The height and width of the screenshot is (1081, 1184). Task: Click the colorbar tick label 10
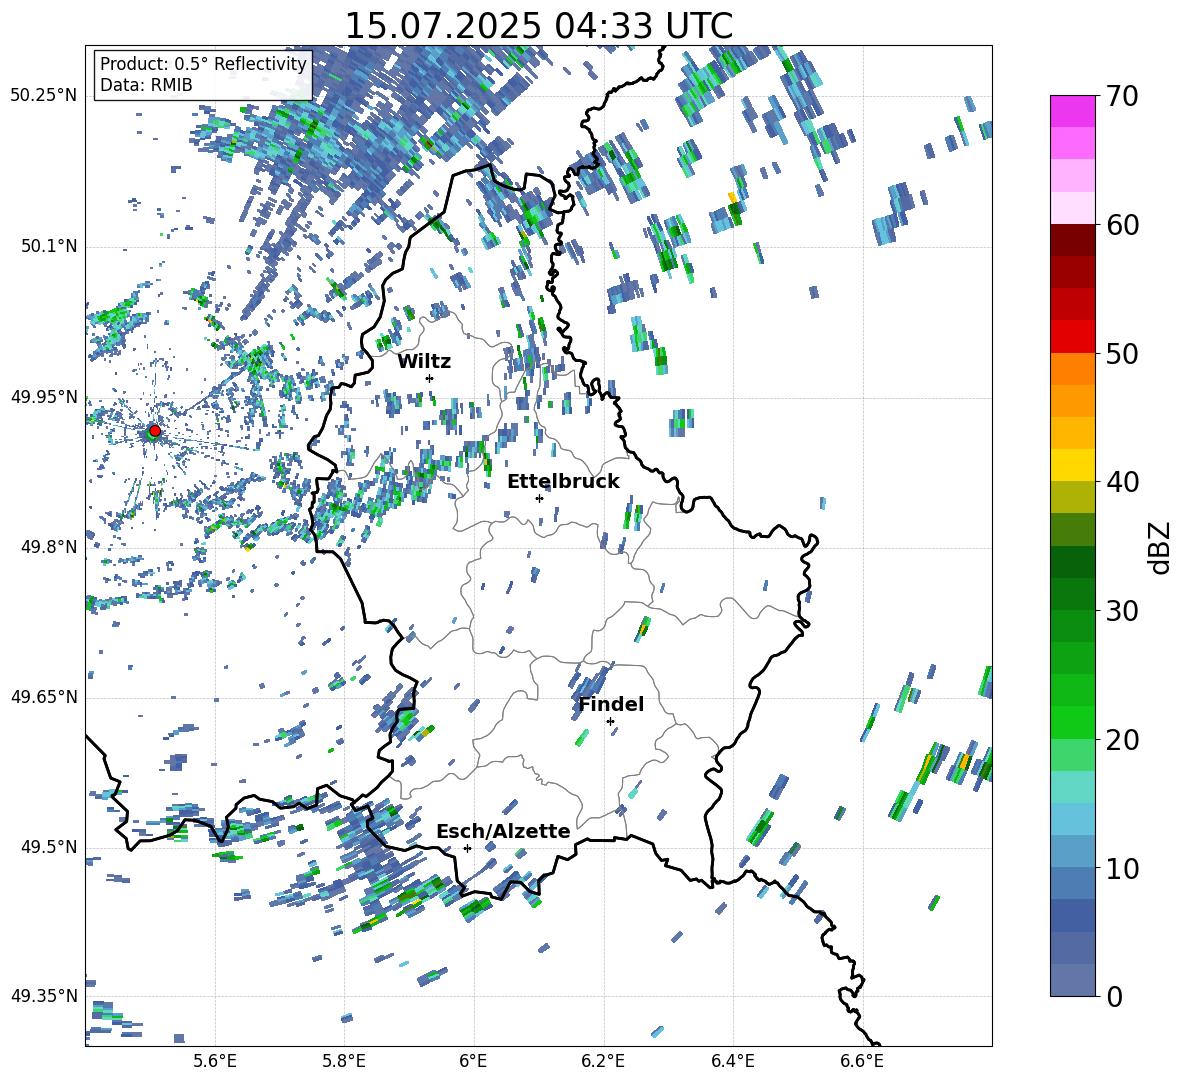pyautogui.click(x=1122, y=868)
